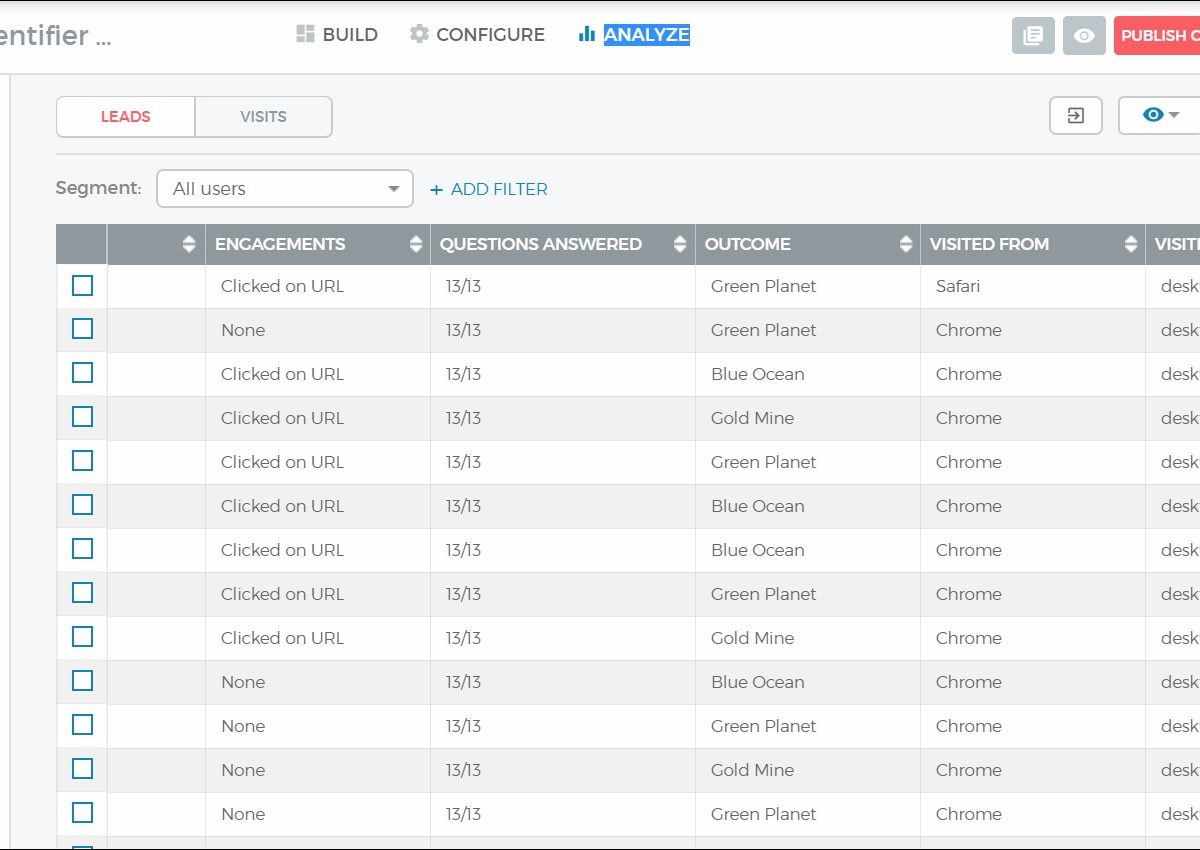Click the document pages icon near Publish
The width and height of the screenshot is (1200, 850).
pyautogui.click(x=1033, y=35)
